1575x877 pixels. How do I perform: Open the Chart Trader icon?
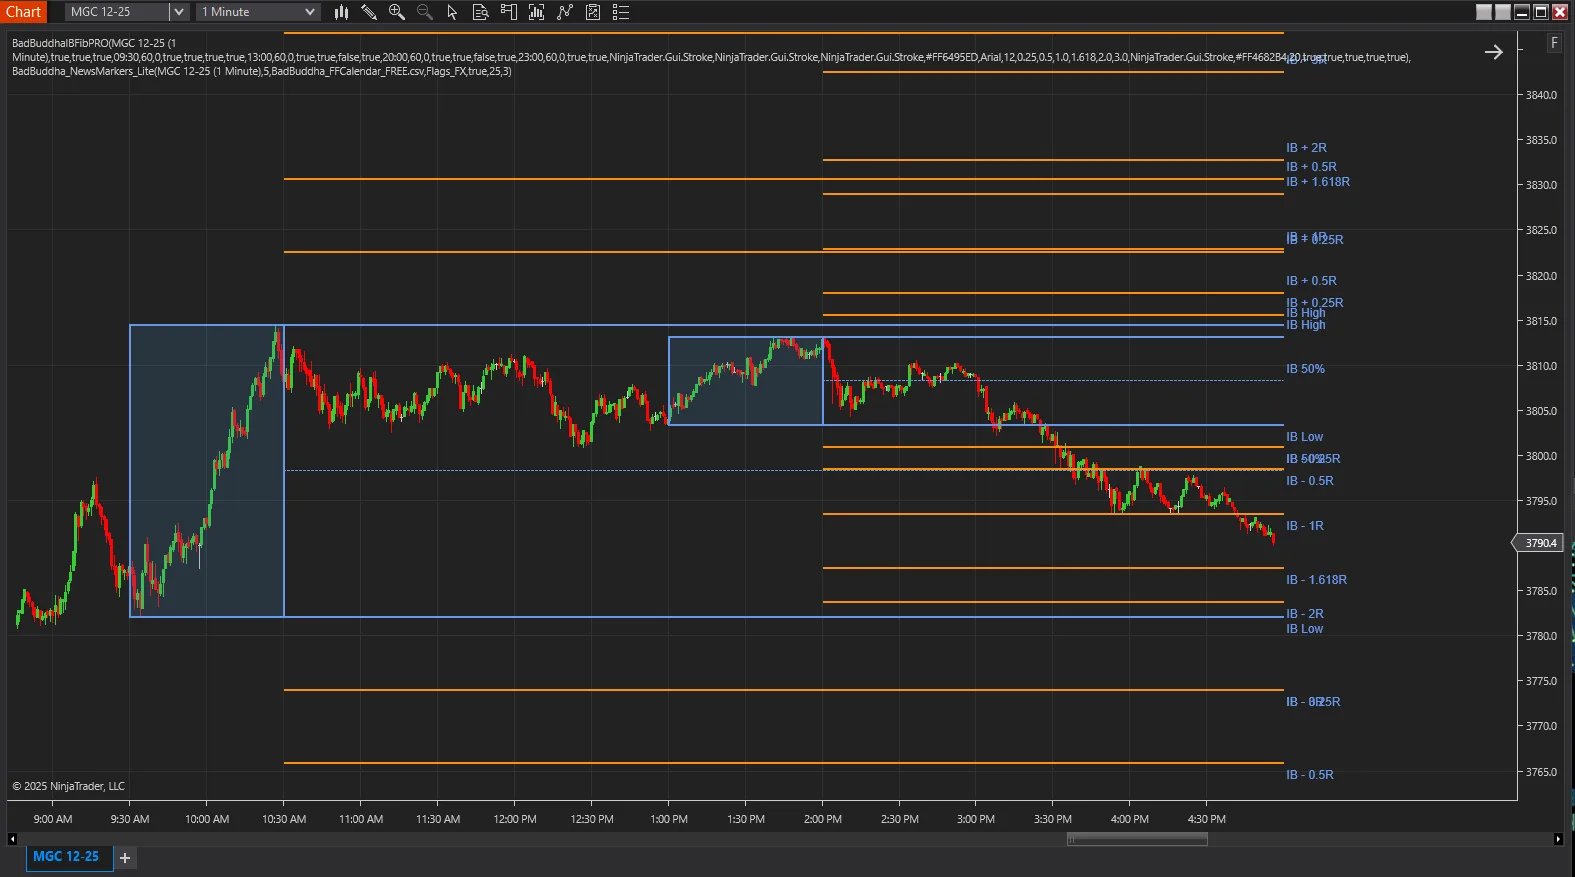pyautogui.click(x=508, y=12)
